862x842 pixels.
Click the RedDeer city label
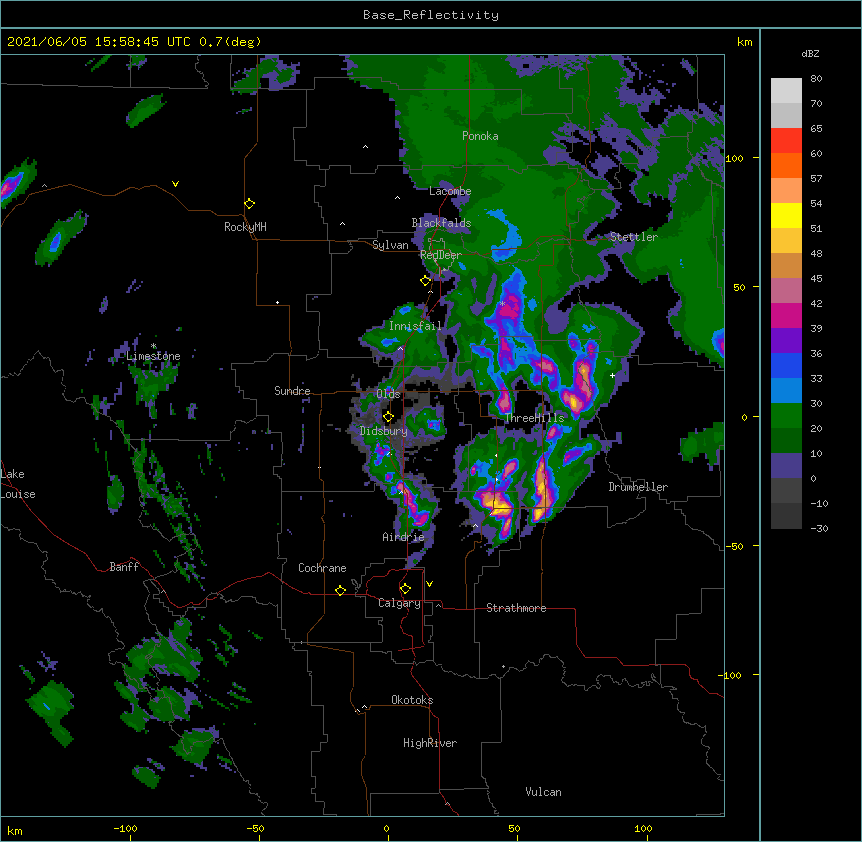click(x=440, y=255)
